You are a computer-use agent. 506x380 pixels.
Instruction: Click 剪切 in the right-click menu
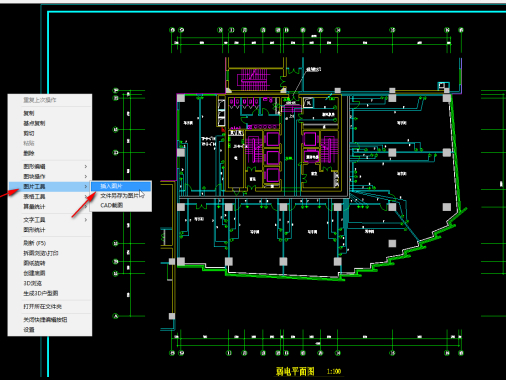point(50,133)
